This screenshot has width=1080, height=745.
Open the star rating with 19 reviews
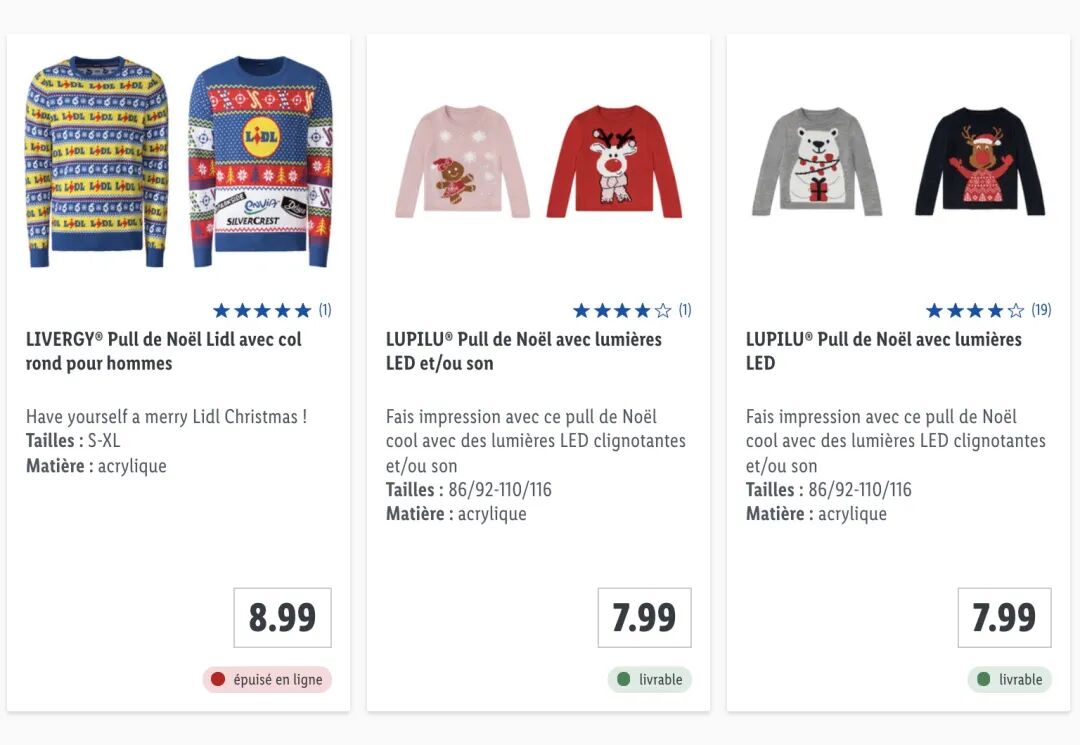point(975,311)
